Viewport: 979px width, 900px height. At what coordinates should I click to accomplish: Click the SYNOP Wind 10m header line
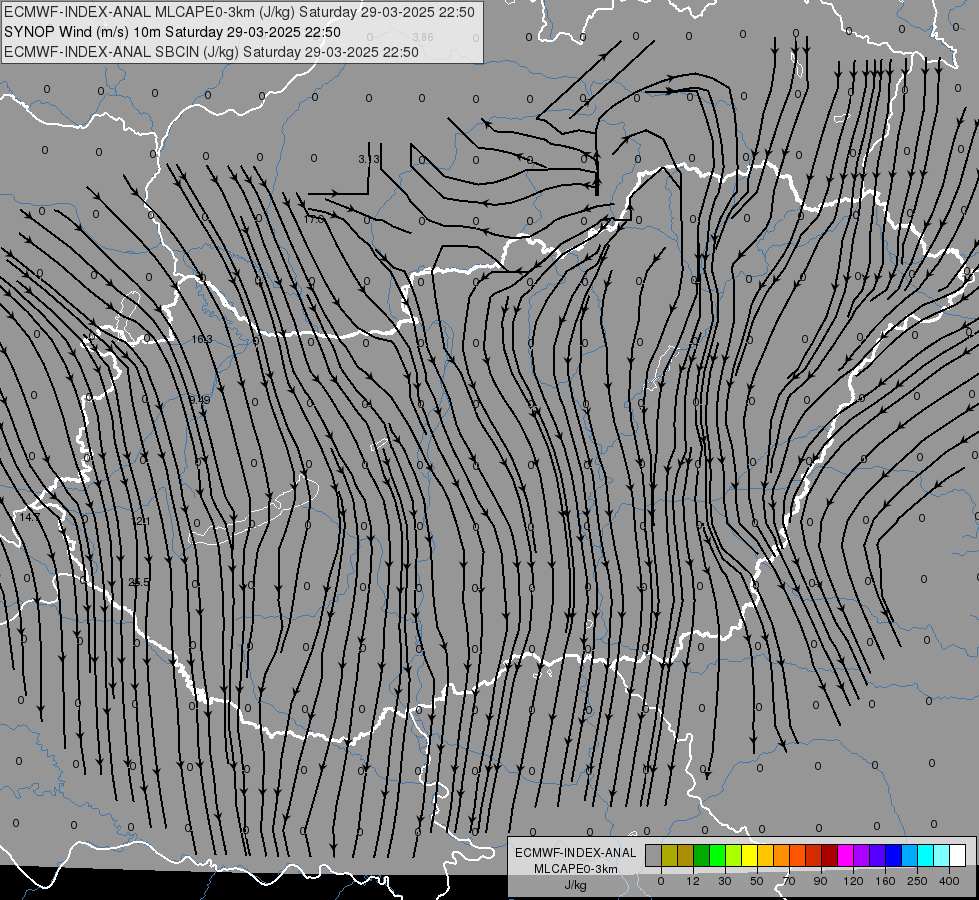coord(172,32)
